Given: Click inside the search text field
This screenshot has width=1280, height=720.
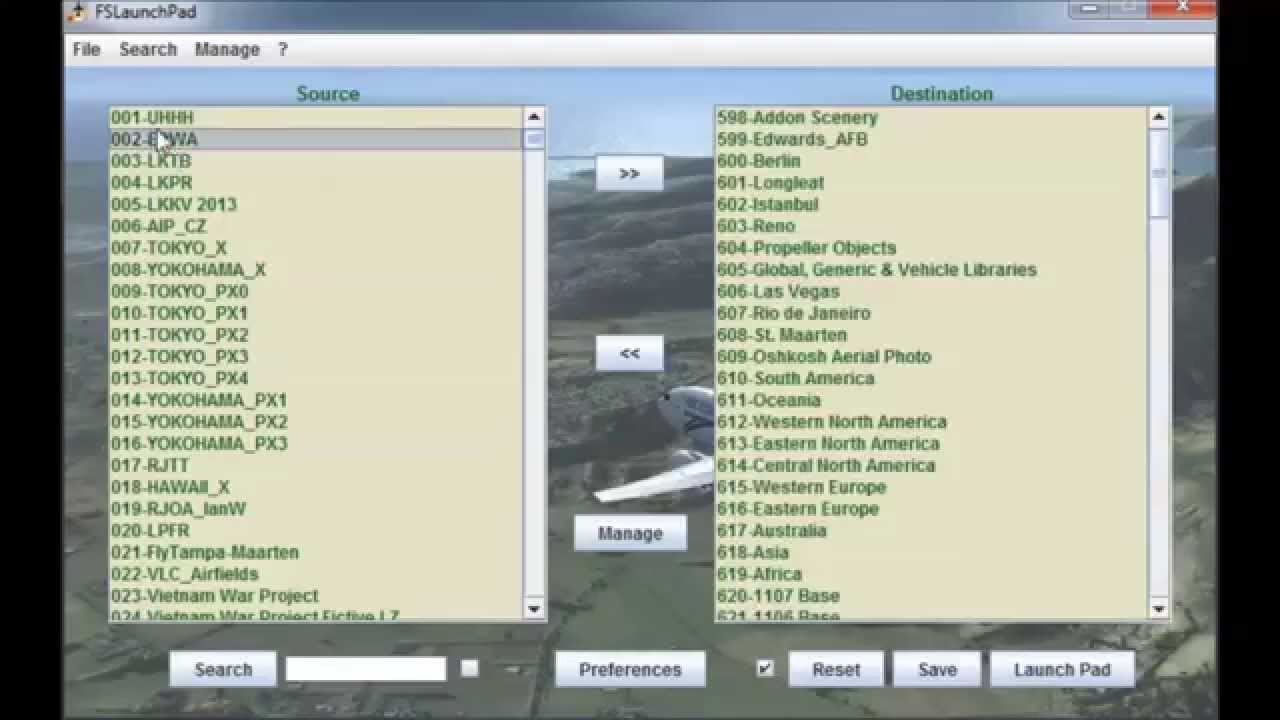Looking at the screenshot, I should 365,666.
